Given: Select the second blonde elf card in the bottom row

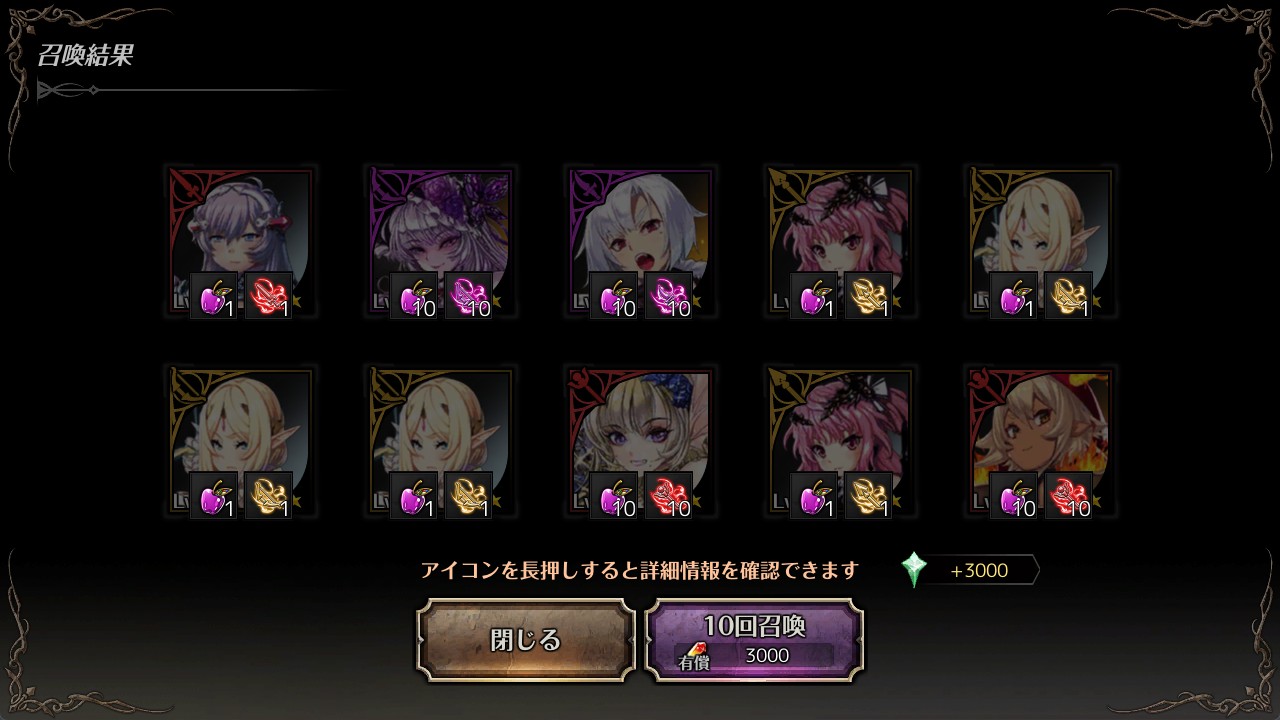Looking at the screenshot, I should [x=440, y=442].
